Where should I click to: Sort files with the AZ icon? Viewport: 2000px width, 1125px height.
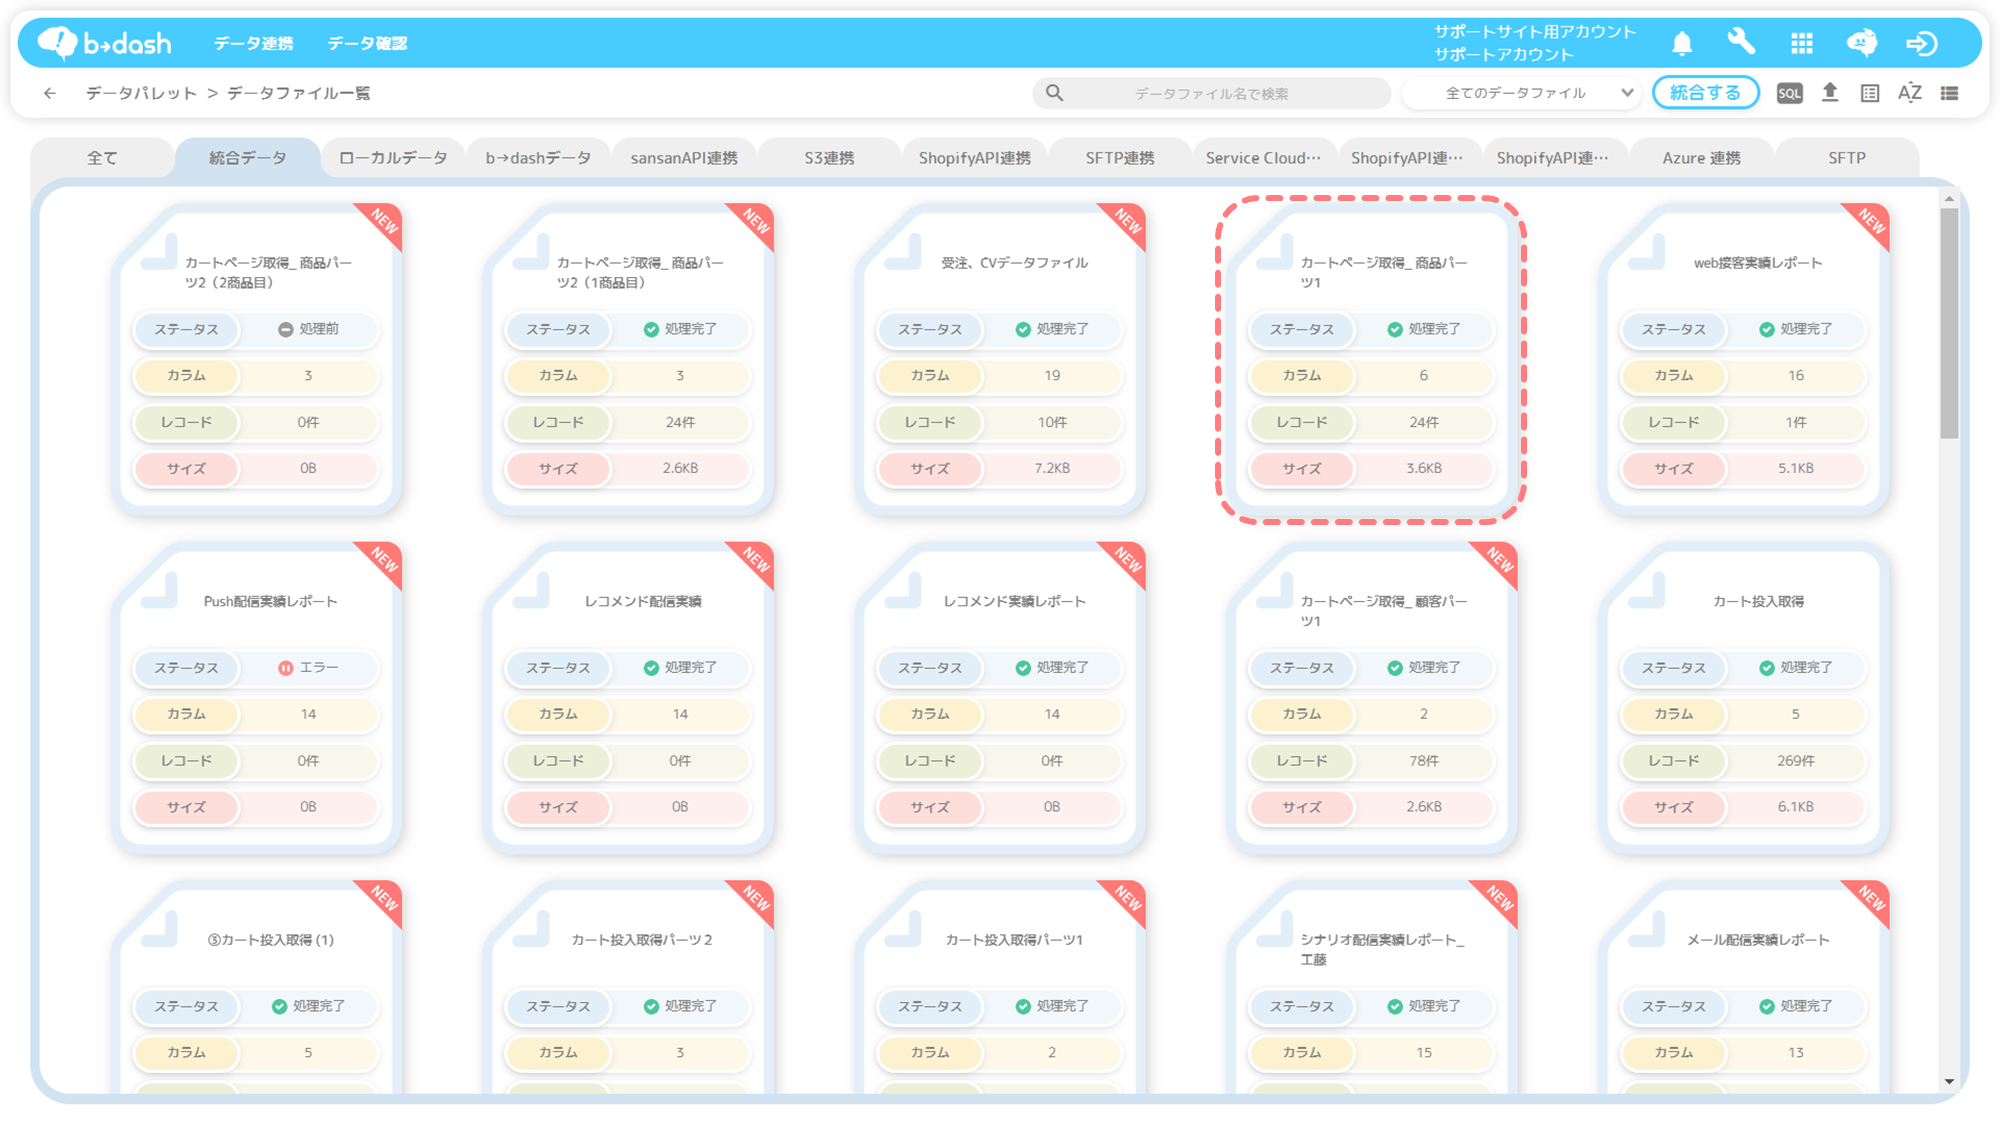(1909, 93)
